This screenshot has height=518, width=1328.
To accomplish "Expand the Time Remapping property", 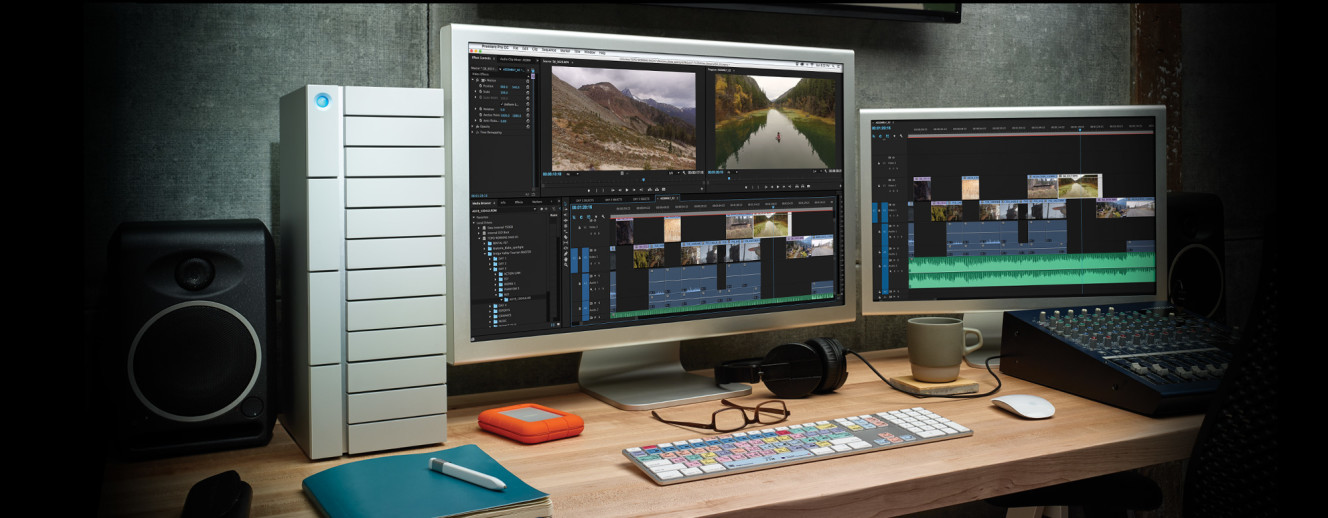I will pos(472,133).
